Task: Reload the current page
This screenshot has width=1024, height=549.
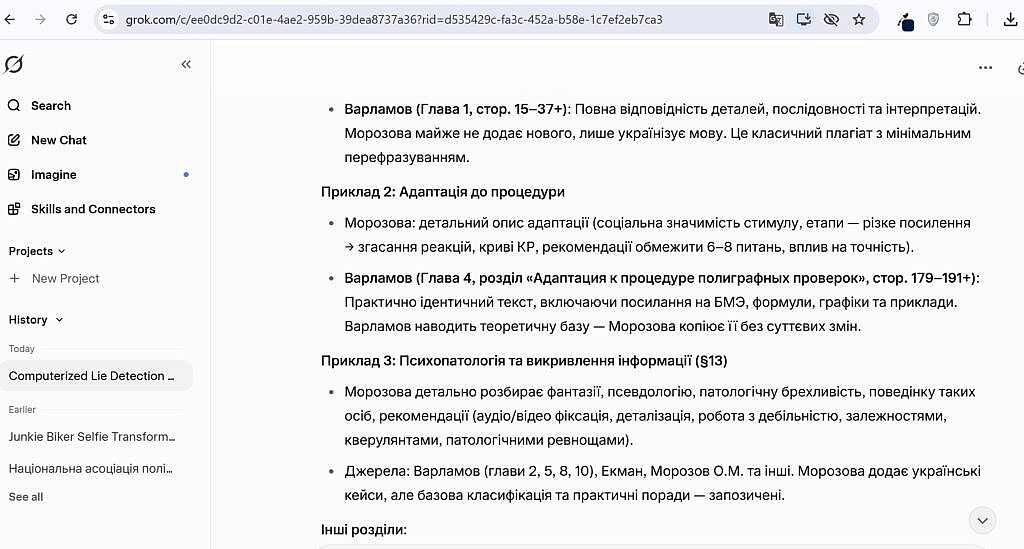Action: point(72,20)
